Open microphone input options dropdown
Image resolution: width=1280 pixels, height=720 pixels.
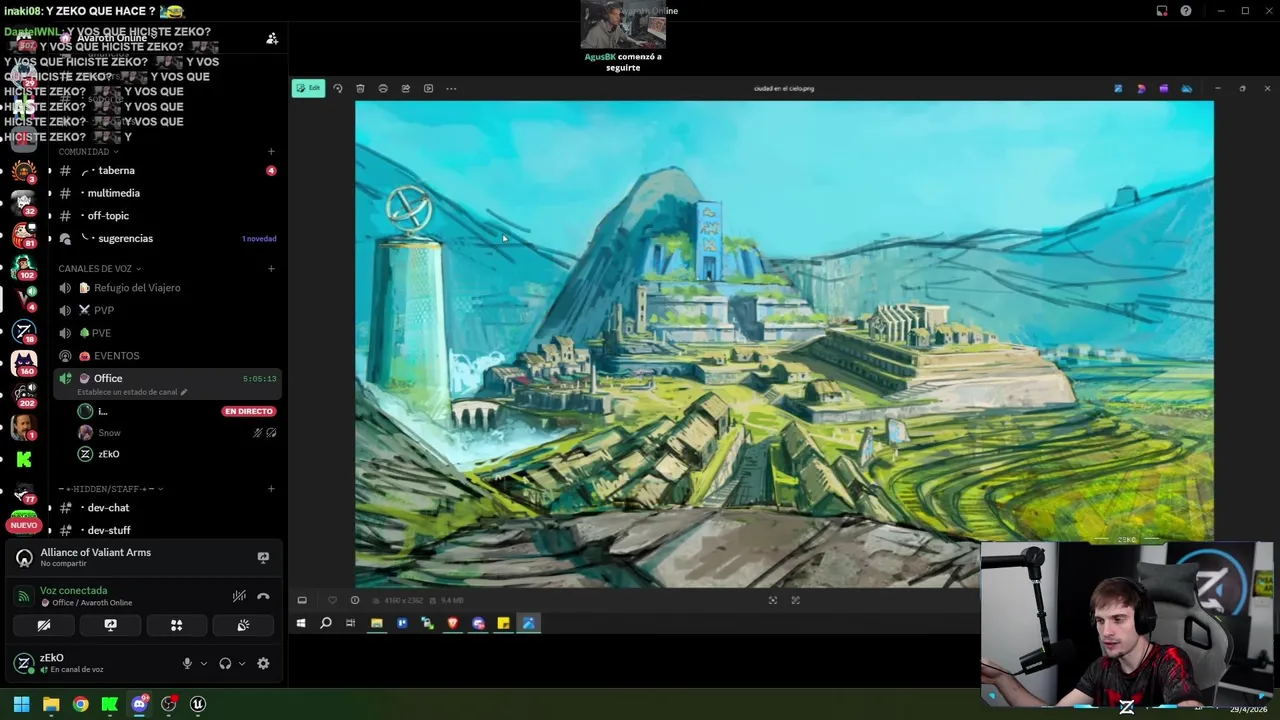(x=204, y=663)
